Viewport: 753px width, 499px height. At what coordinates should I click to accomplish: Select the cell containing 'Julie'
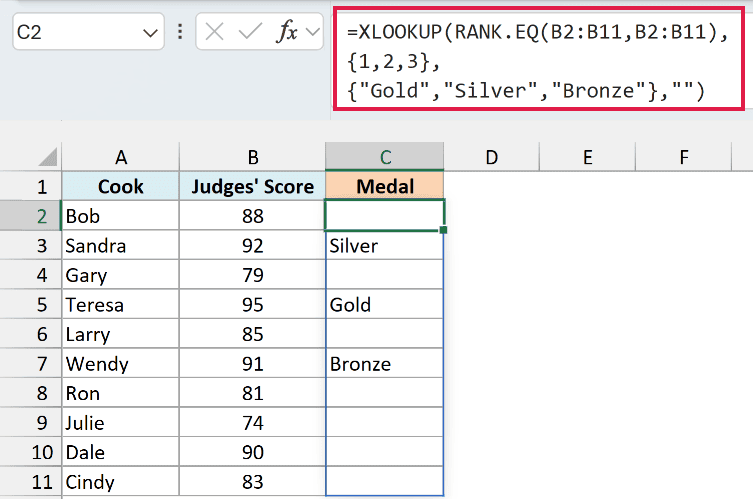tap(121, 423)
